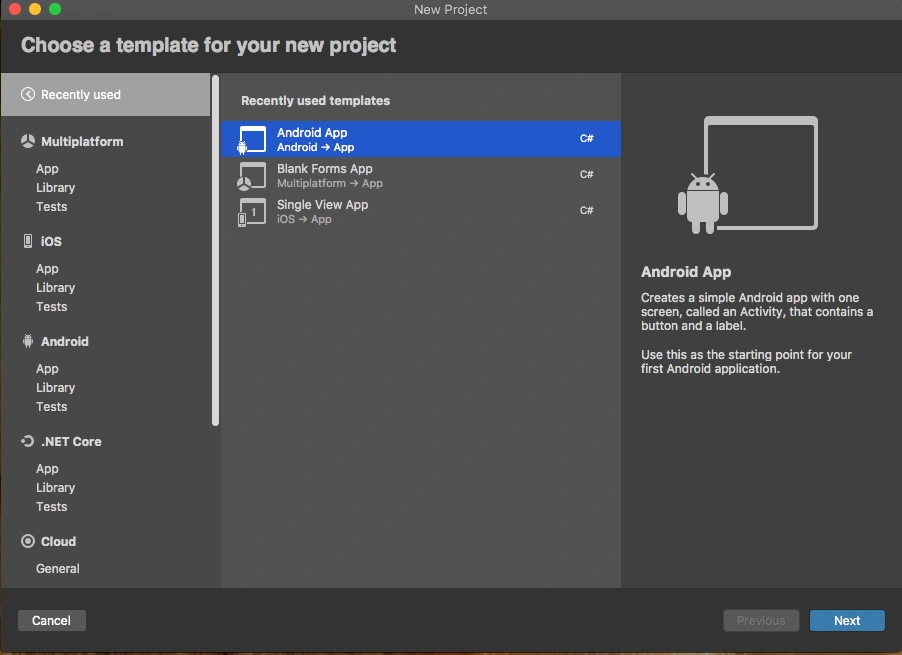Click the .NET Core category icon
902x655 pixels.
(x=28, y=441)
